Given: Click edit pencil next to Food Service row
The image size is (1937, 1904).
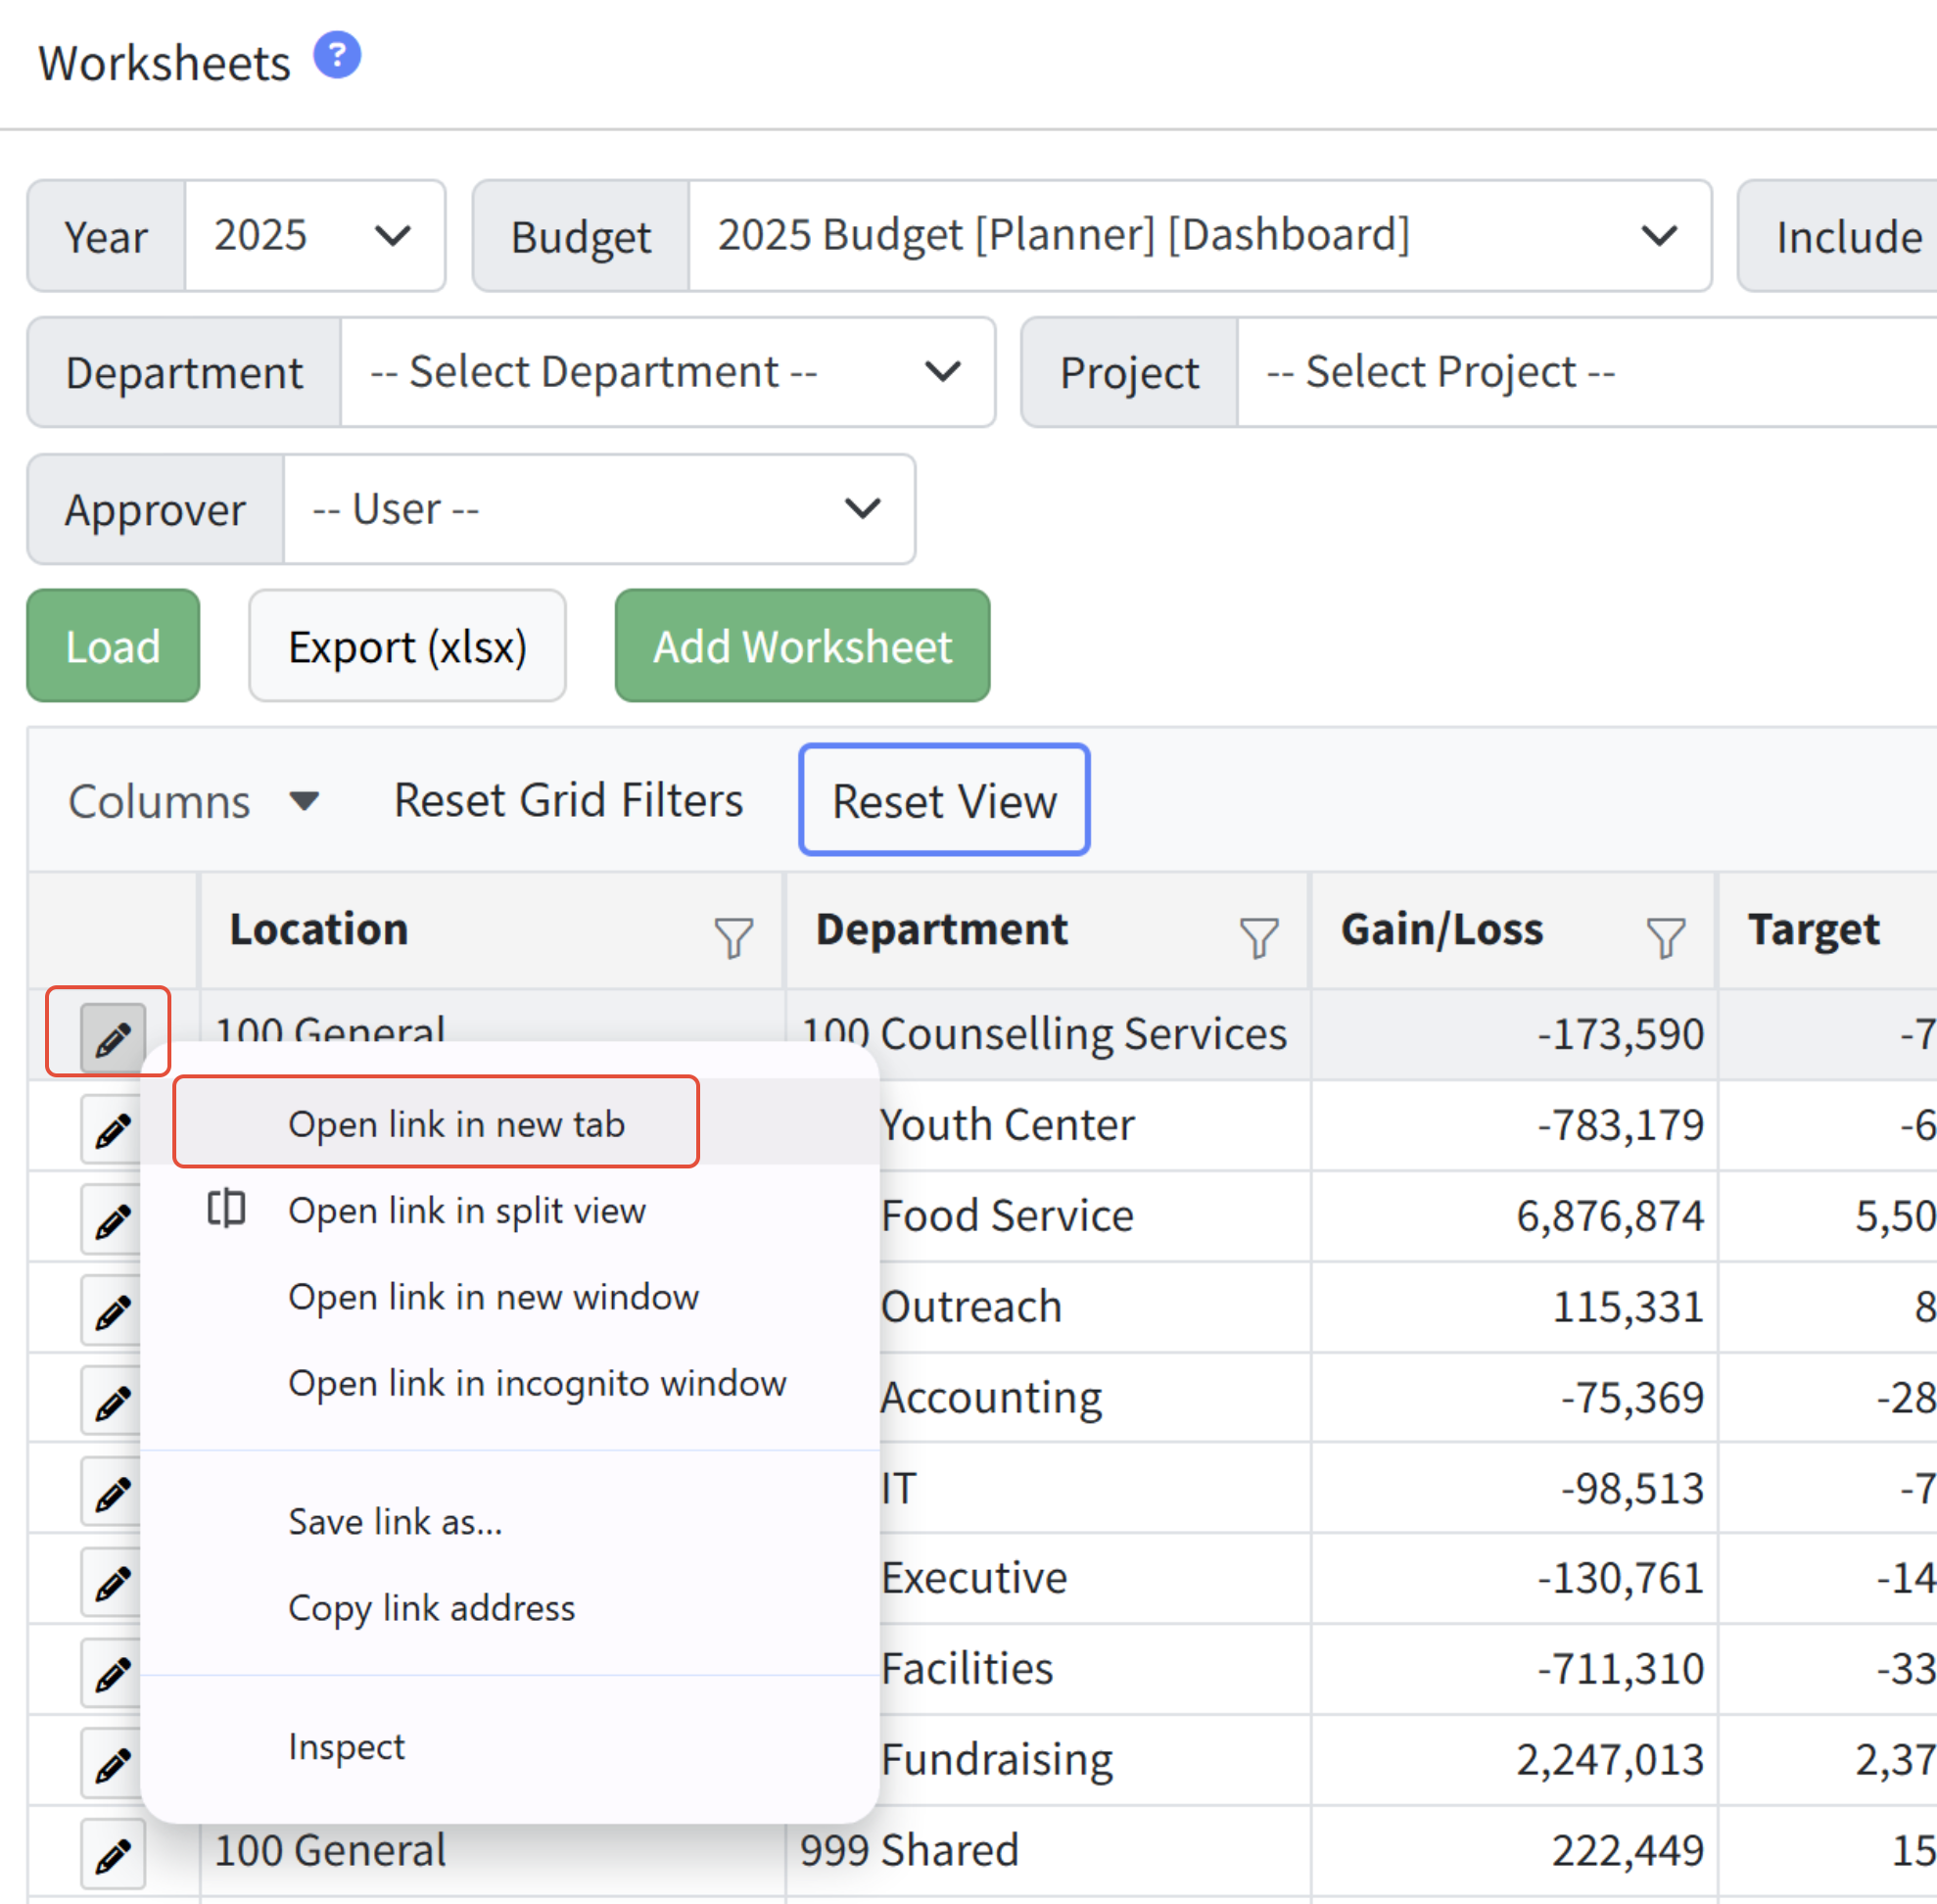Looking at the screenshot, I should [112, 1221].
